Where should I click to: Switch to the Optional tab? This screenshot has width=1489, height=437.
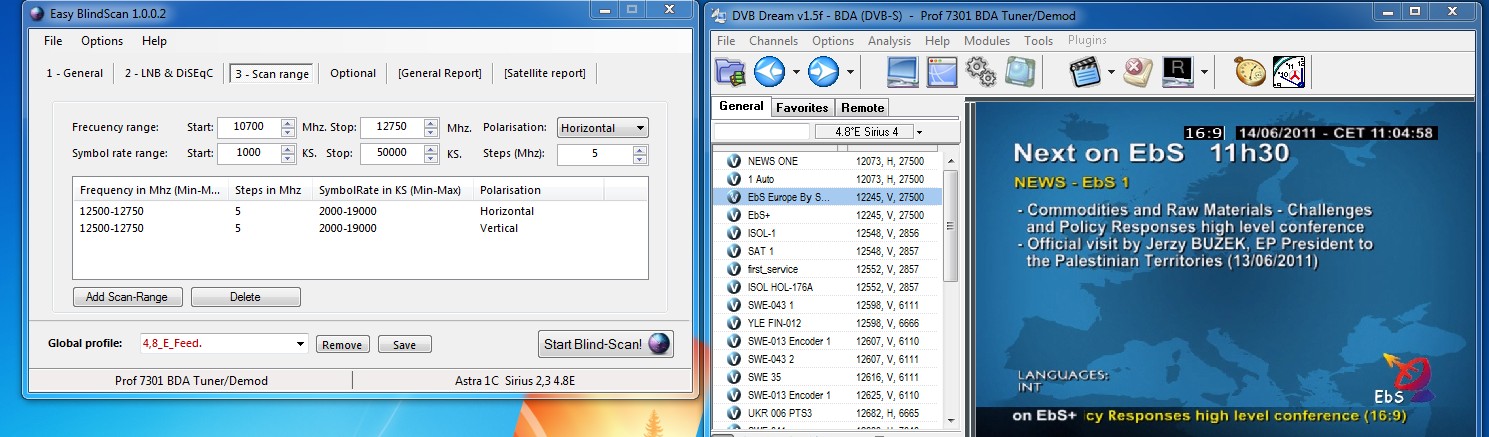[x=353, y=73]
